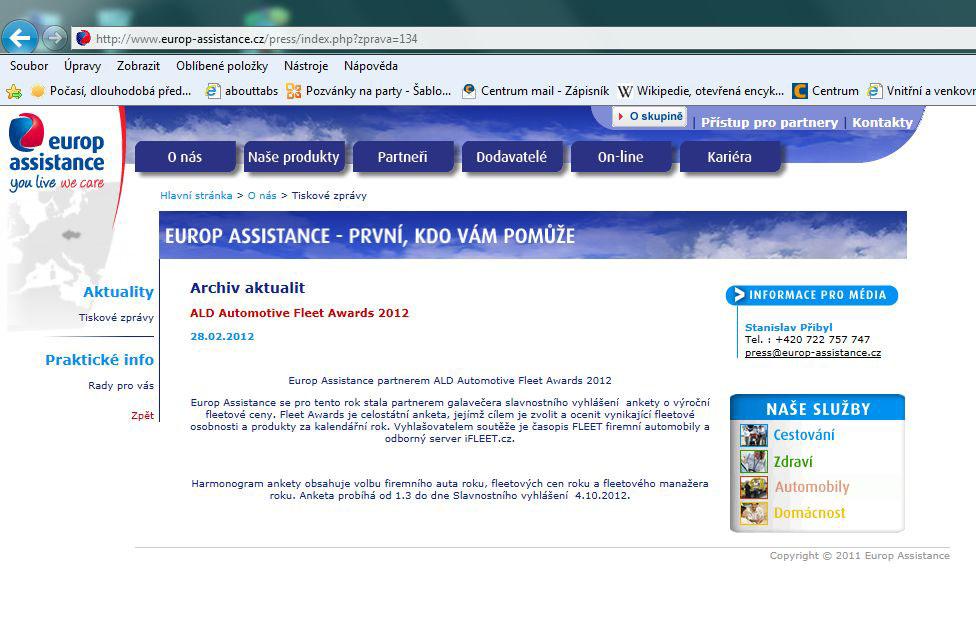The width and height of the screenshot is (976, 624).
Task: Select the Naše produkty navigation tab
Action: (x=294, y=157)
